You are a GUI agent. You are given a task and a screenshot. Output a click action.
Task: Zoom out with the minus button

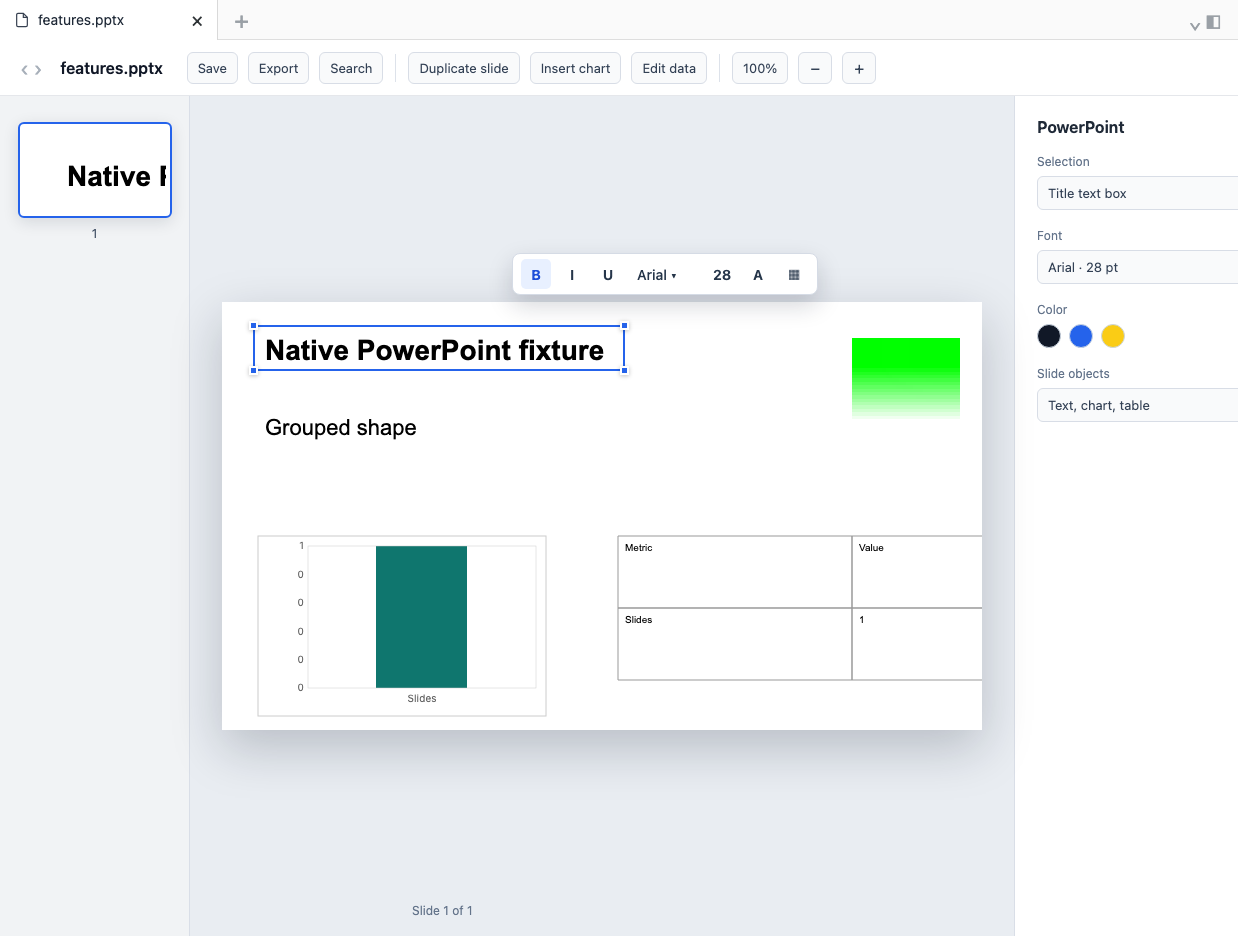coord(815,68)
